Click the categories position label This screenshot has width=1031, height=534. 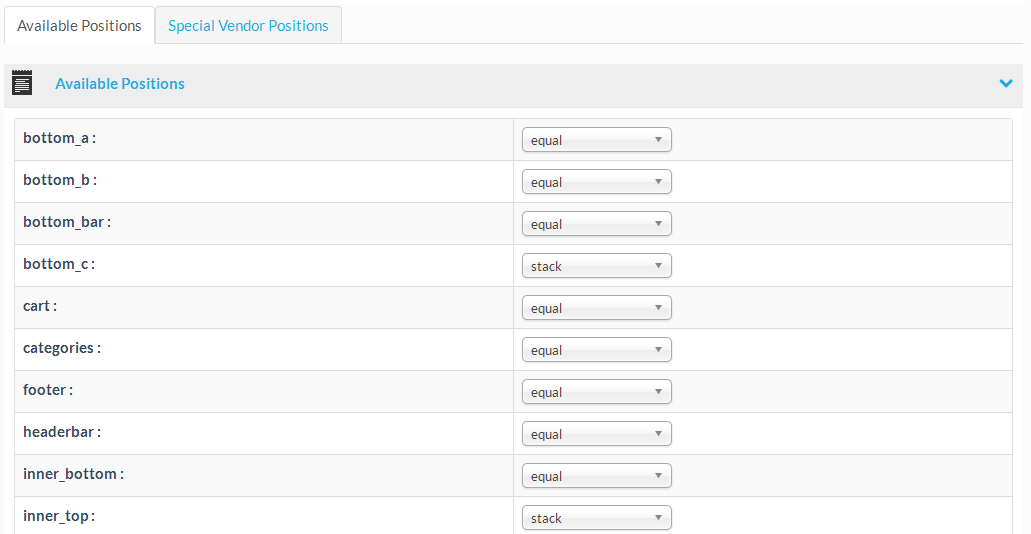[61, 348]
